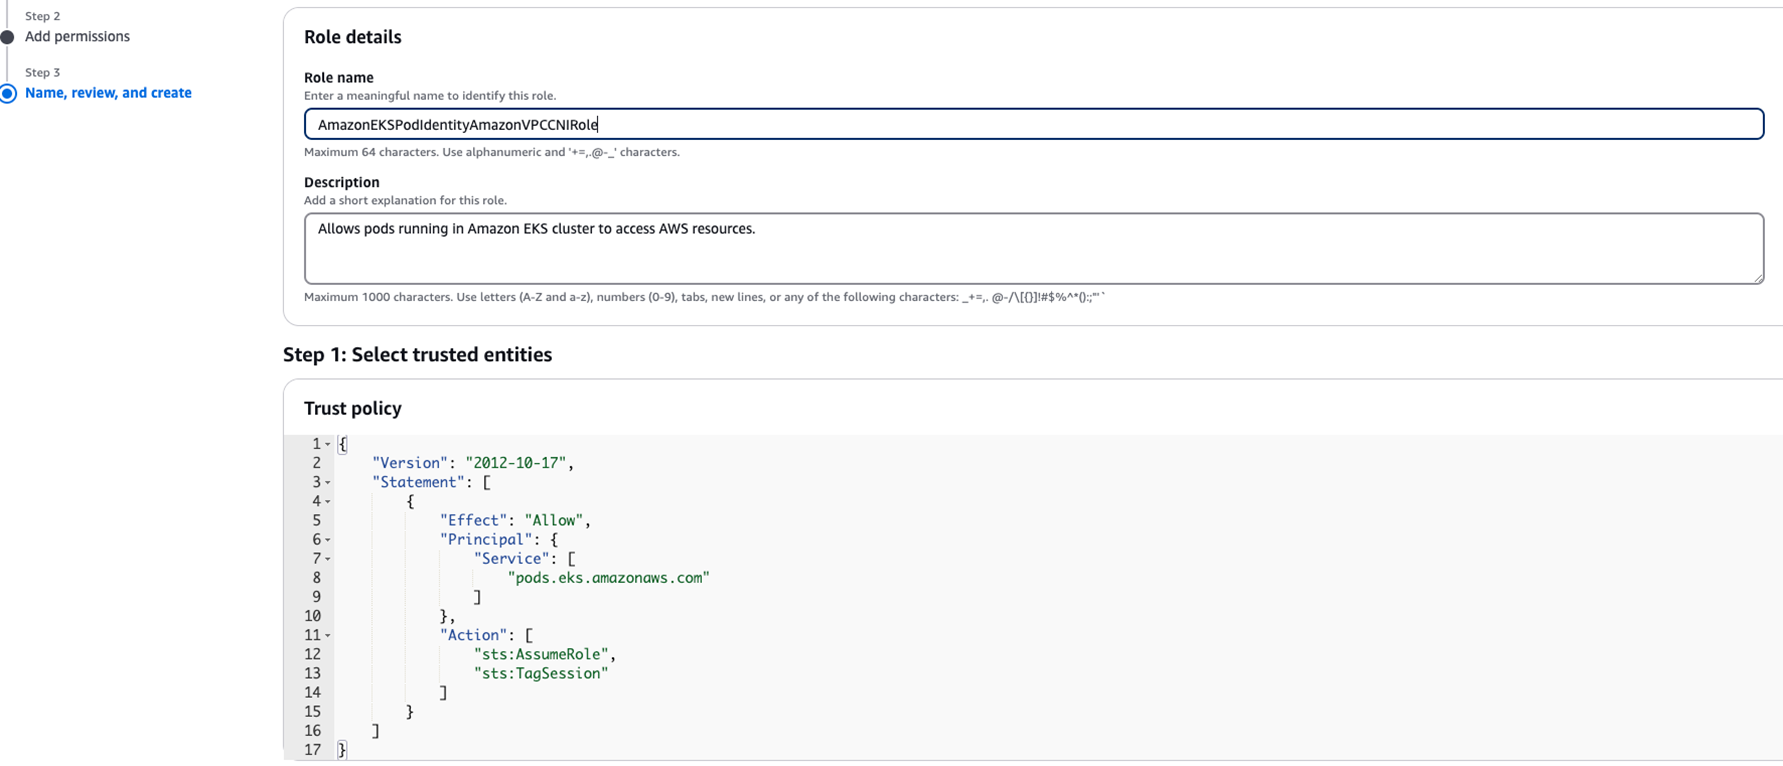Click the closing brace on line 17
Viewport: 1783px width, 766px height.
[x=342, y=750]
